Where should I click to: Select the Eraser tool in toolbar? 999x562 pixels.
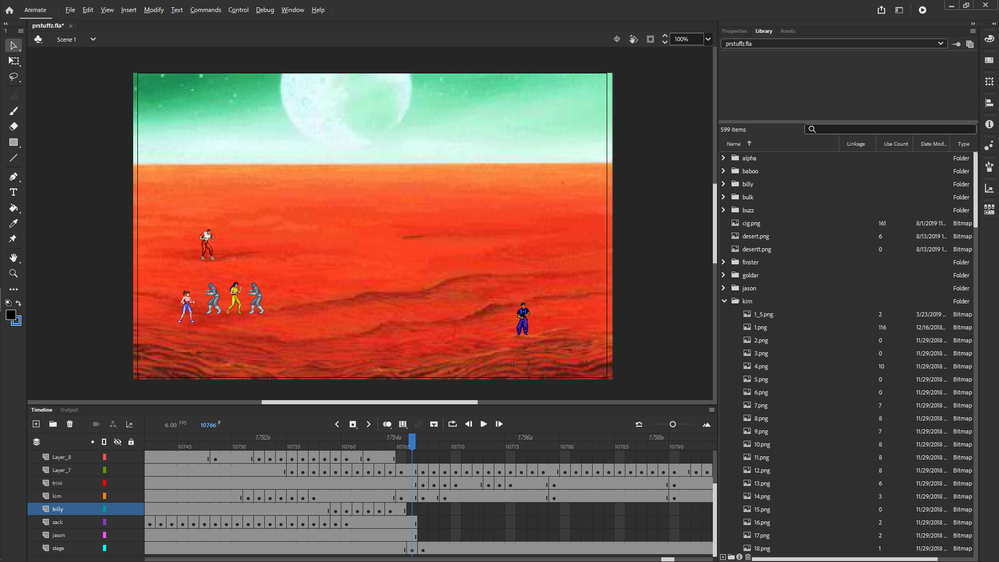click(13, 127)
